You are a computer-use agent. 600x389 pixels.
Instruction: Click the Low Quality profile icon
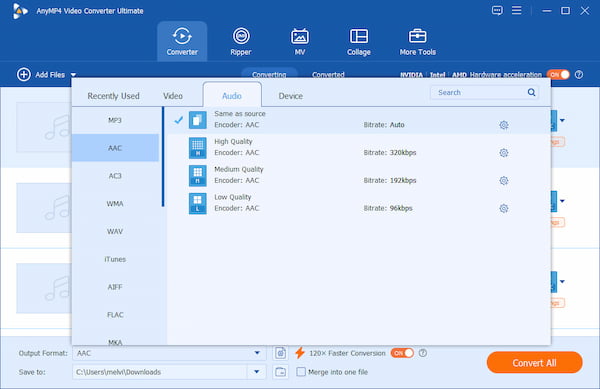pyautogui.click(x=197, y=203)
